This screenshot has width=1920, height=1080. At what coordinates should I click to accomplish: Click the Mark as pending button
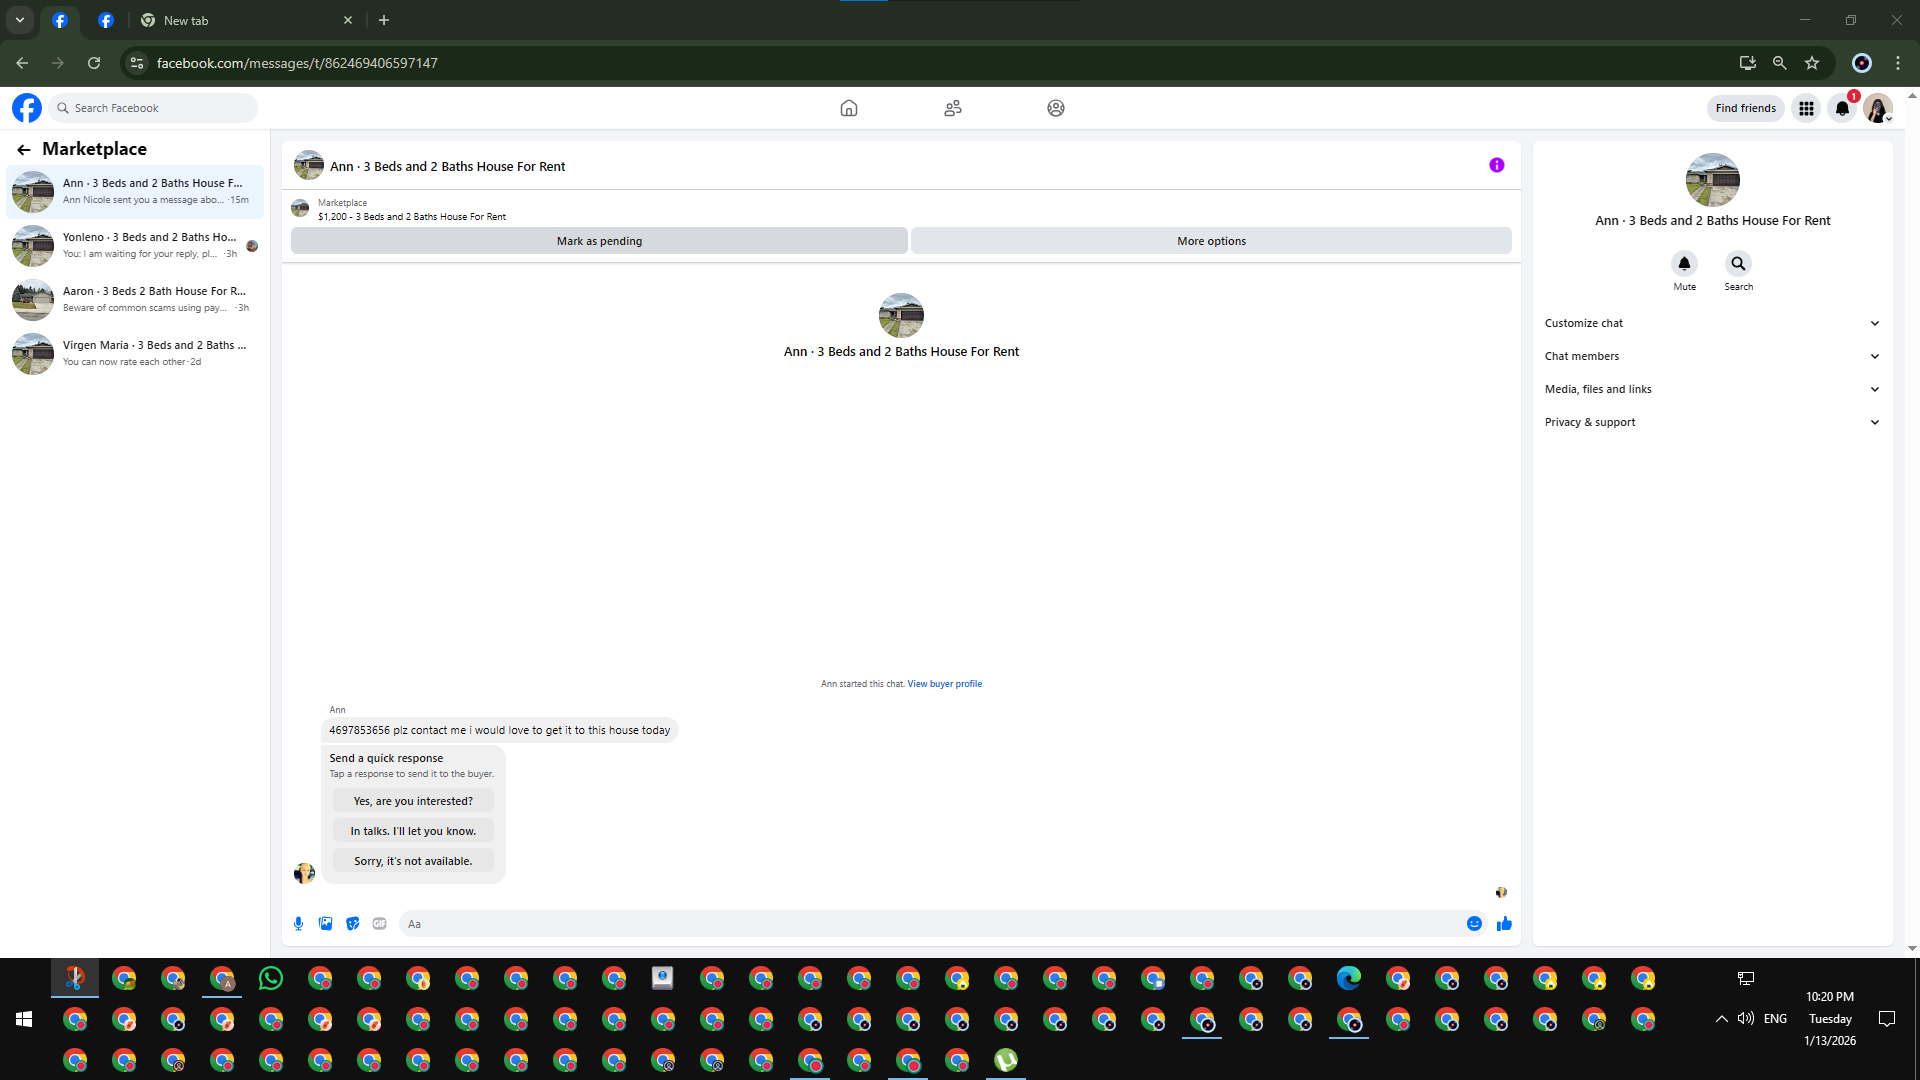tap(599, 241)
